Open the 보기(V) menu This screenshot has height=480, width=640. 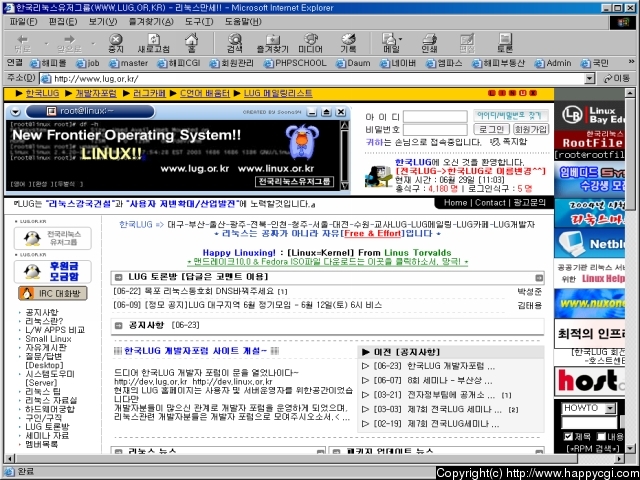pos(103,22)
